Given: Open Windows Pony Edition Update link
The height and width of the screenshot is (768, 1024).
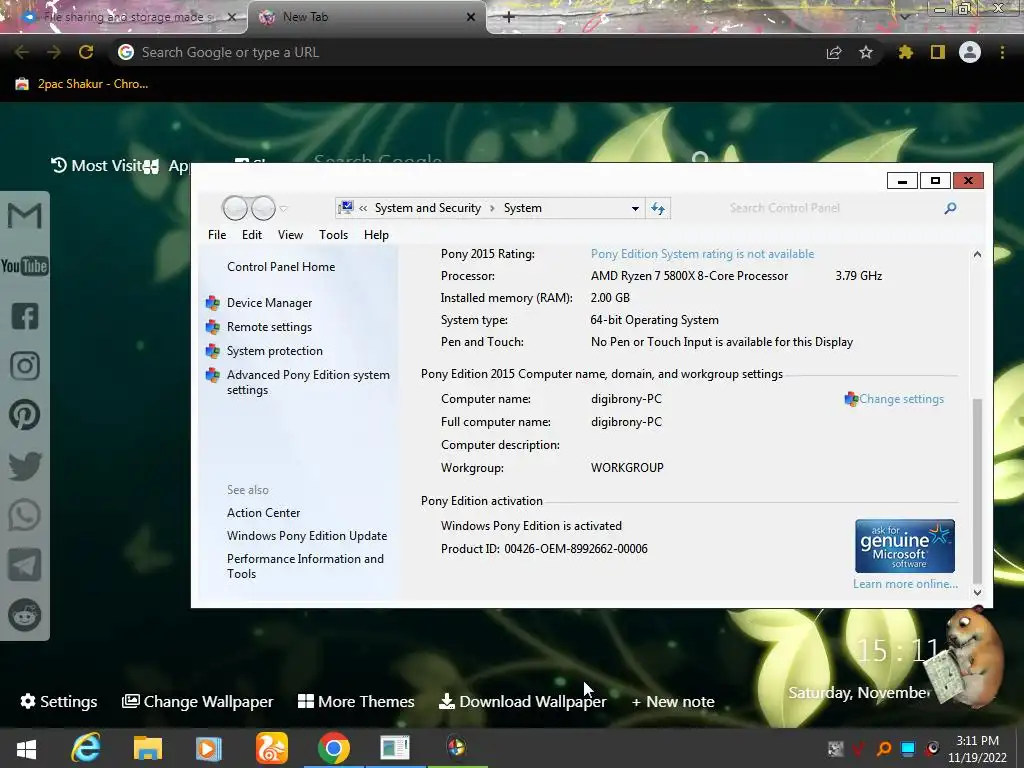Looking at the screenshot, I should click(x=307, y=536).
